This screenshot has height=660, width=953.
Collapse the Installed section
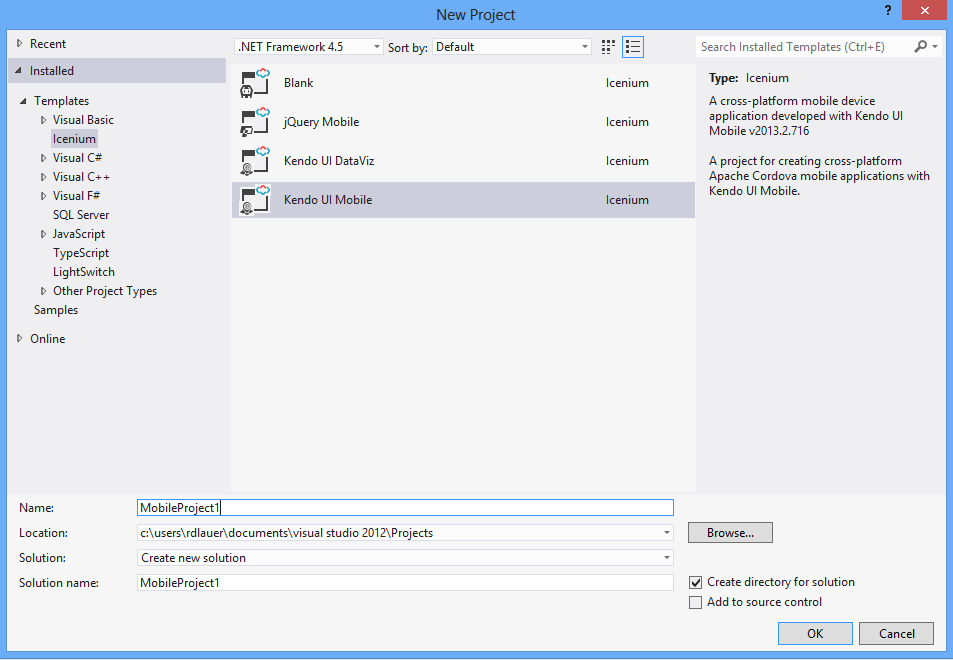[19, 70]
